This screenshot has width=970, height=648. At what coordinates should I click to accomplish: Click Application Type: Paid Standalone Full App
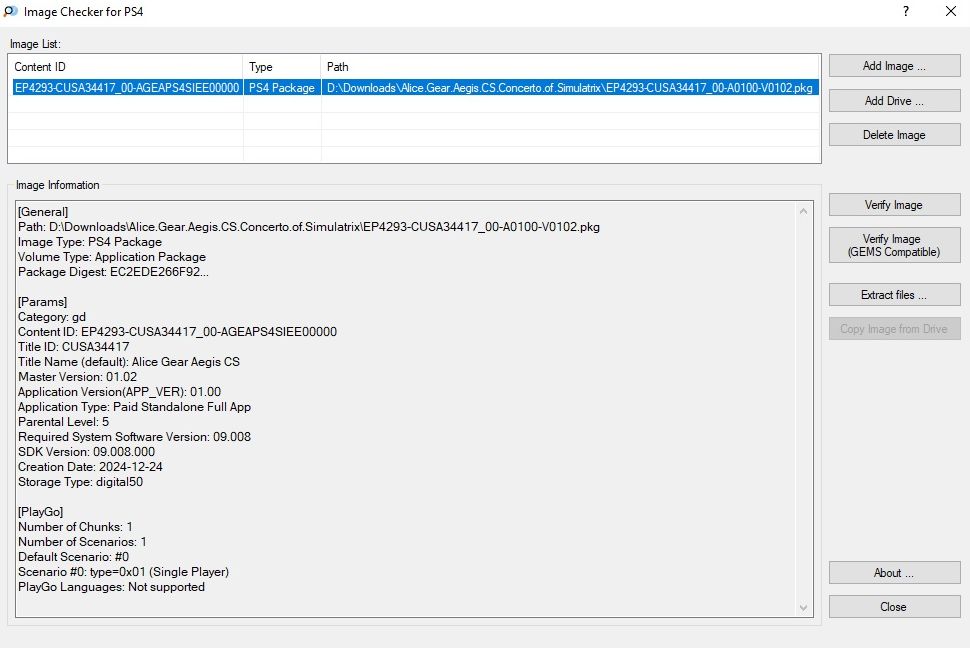tap(134, 407)
